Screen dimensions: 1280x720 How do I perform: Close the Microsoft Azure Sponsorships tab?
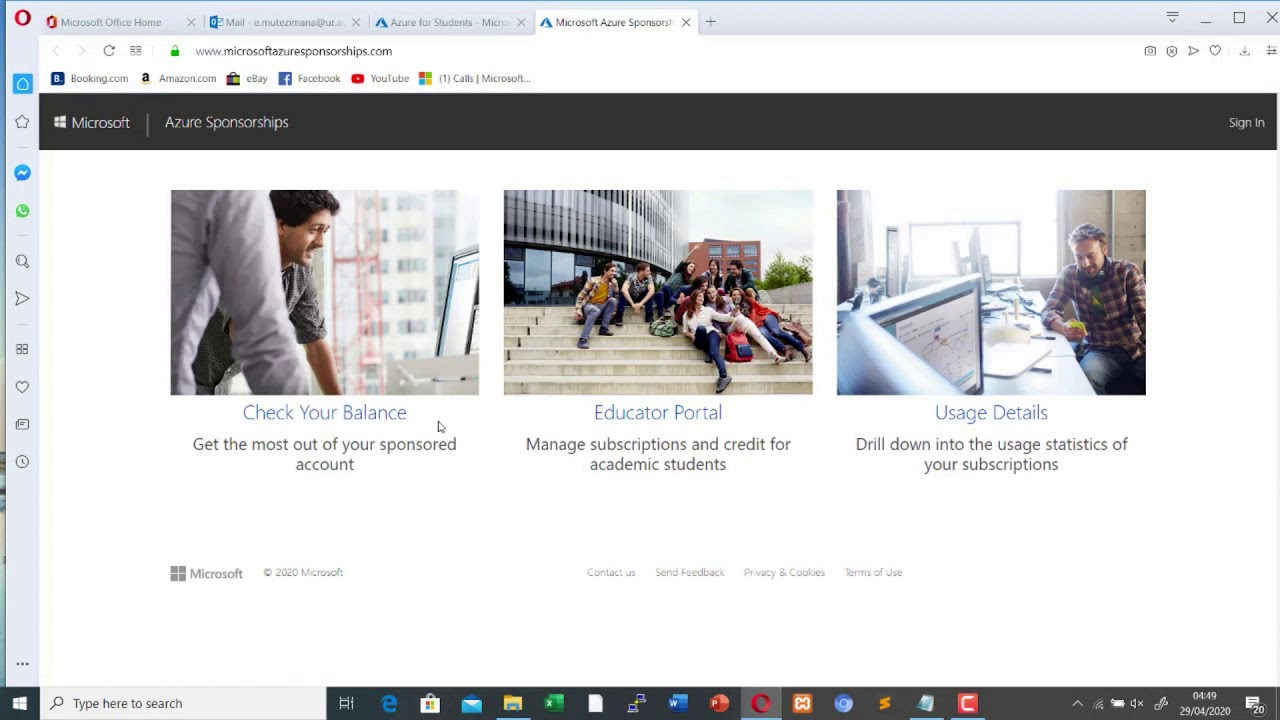(x=686, y=22)
